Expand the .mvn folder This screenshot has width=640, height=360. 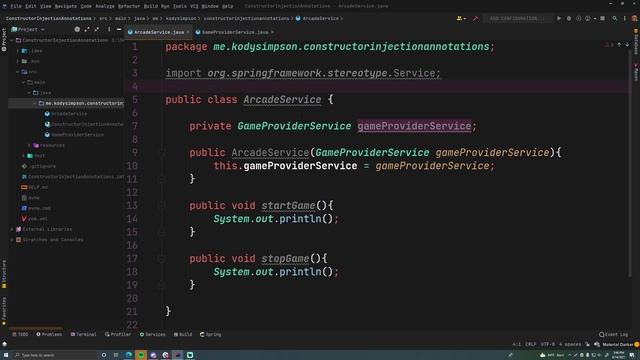(18, 61)
